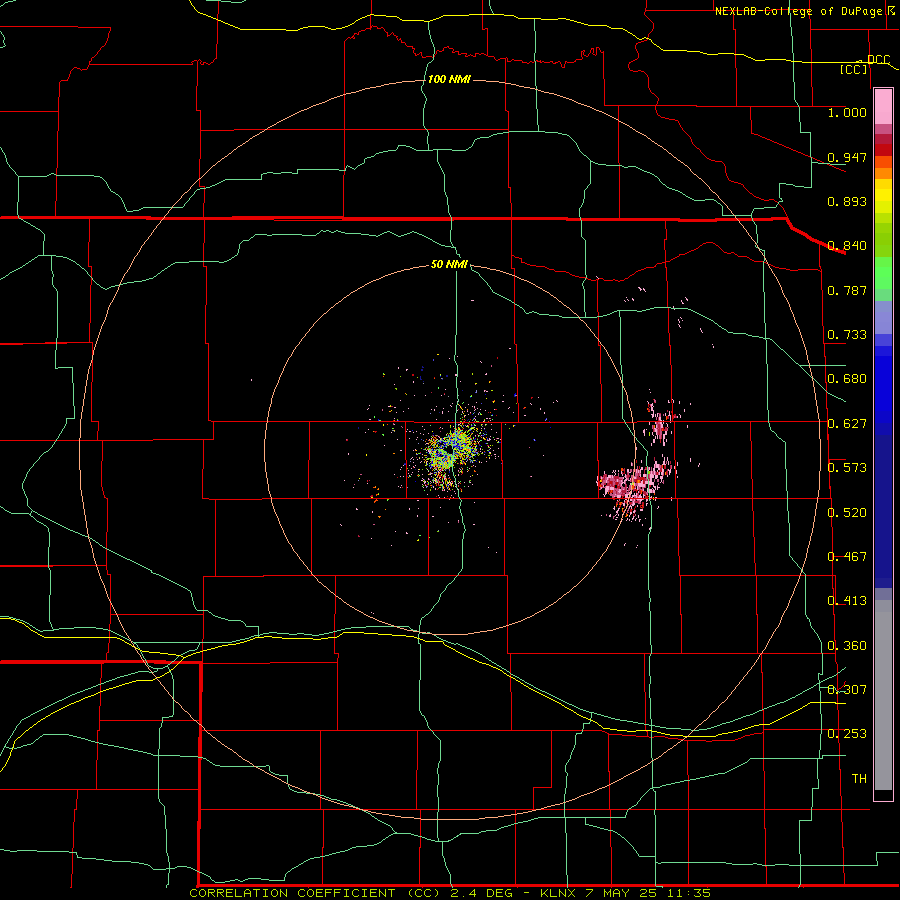Click the TH label on the legend
The height and width of the screenshot is (900, 900).
[x=859, y=779]
